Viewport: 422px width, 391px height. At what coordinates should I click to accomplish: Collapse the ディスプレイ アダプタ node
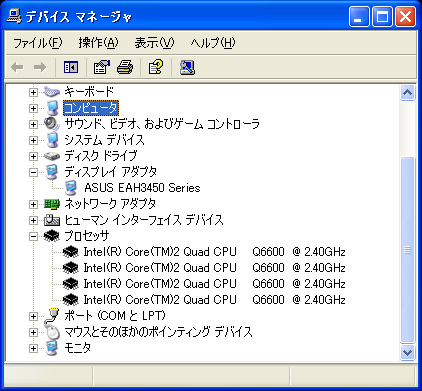[x=33, y=172]
